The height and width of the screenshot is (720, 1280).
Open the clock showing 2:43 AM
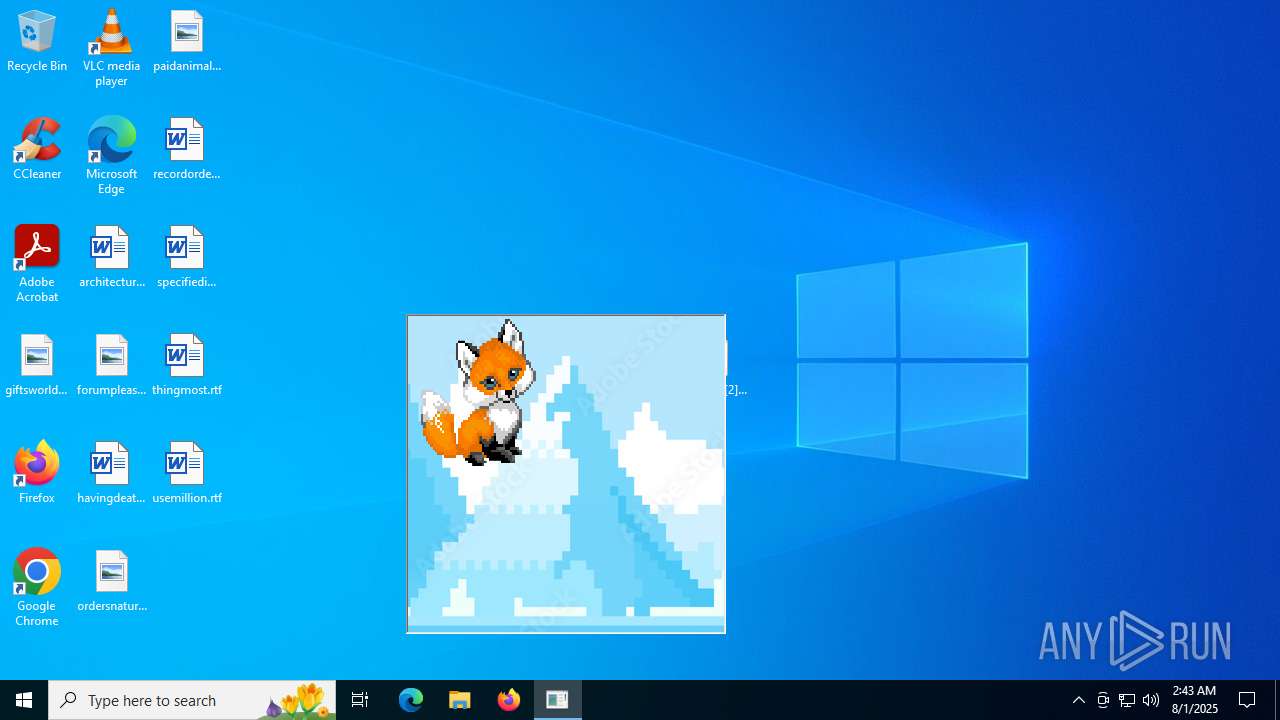point(1195,700)
